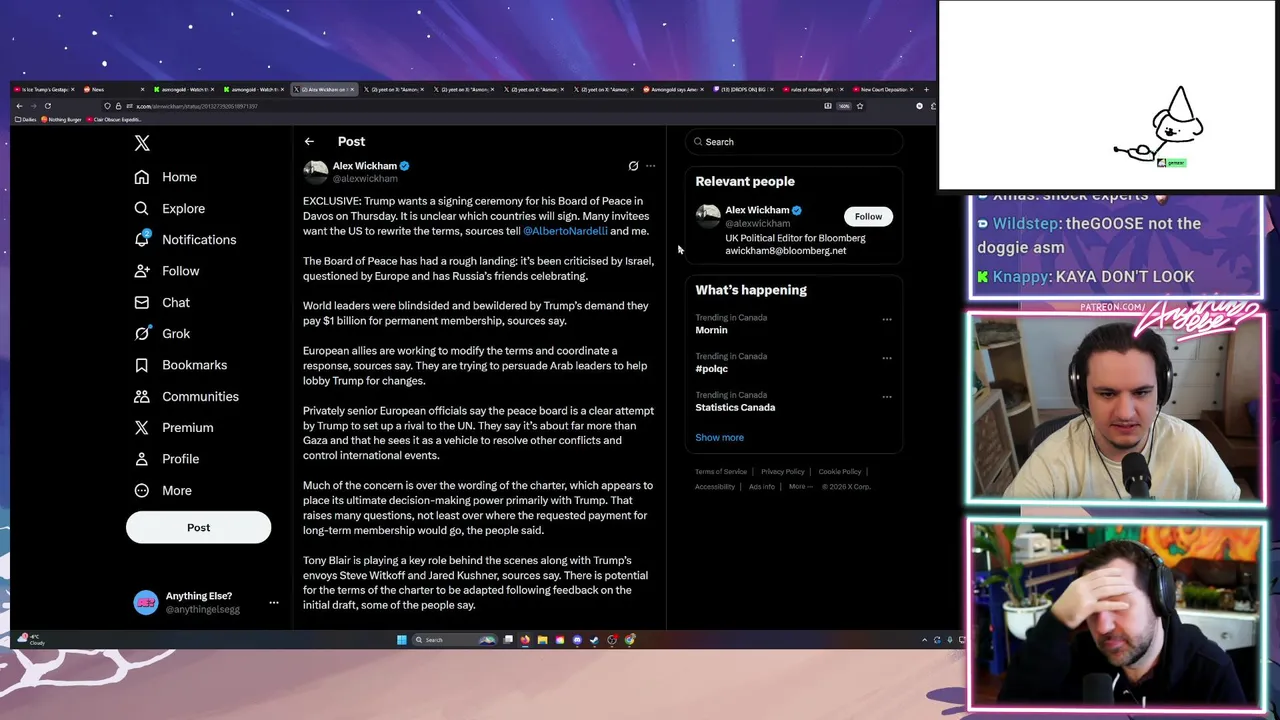
Task: Switch to the DROPS ON tab
Action: point(743,90)
